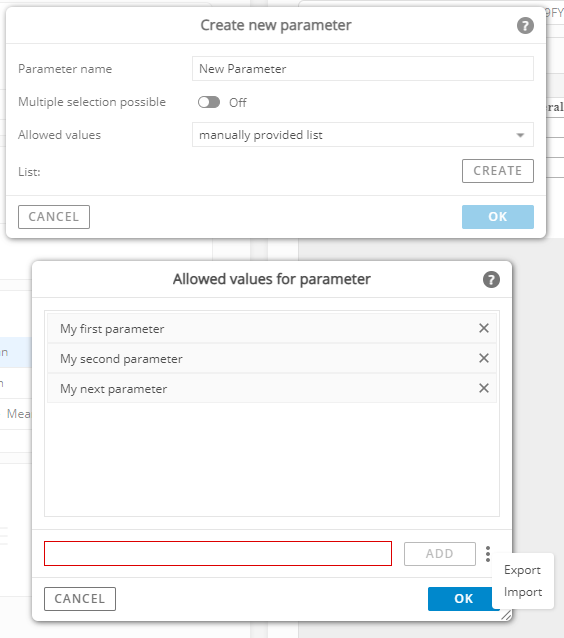Cancel the Allowed values dialog
564x638 pixels.
click(x=80, y=599)
